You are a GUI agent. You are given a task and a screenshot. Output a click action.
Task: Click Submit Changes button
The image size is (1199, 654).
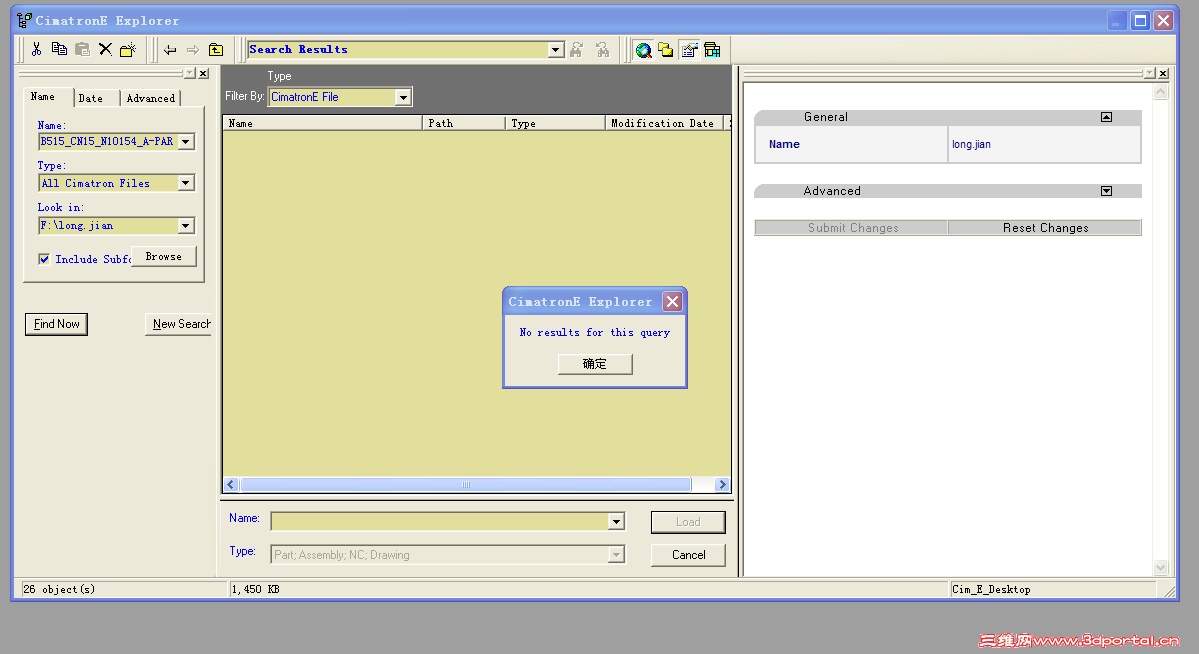pos(852,228)
